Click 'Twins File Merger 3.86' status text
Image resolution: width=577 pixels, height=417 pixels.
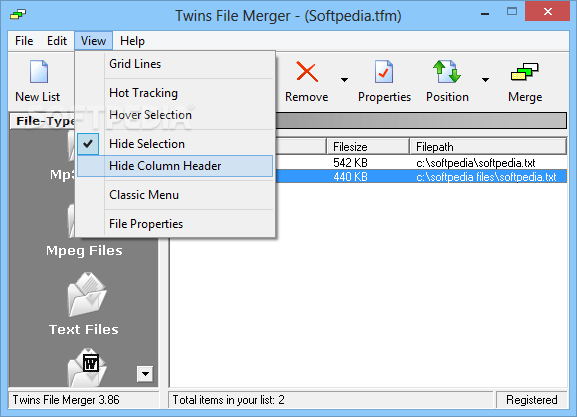tap(66, 400)
